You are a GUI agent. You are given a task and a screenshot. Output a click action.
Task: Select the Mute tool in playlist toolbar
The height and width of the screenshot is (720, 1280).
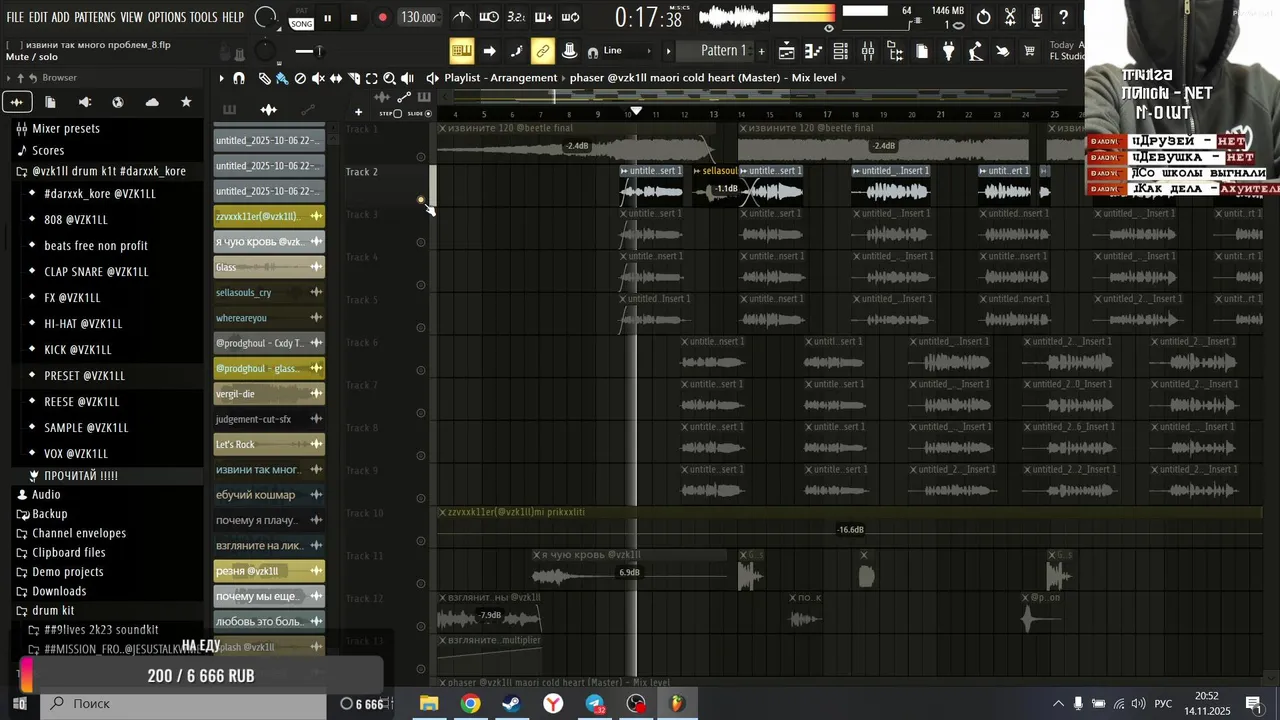(x=318, y=78)
